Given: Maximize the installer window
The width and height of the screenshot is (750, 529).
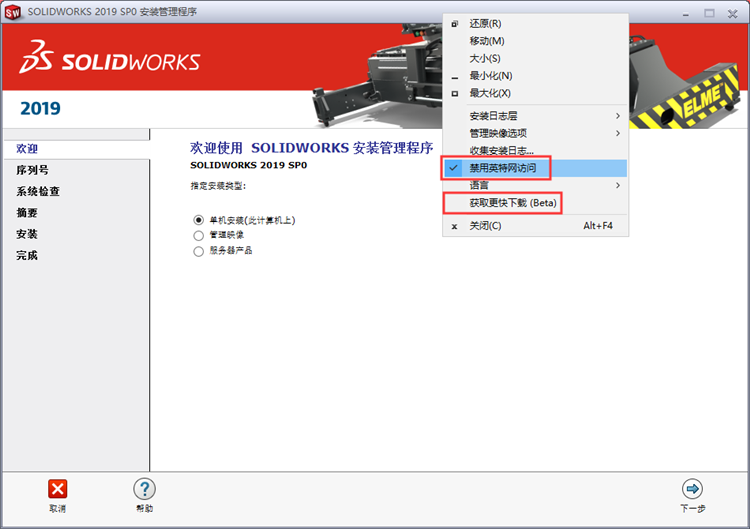Looking at the screenshot, I should (709, 13).
